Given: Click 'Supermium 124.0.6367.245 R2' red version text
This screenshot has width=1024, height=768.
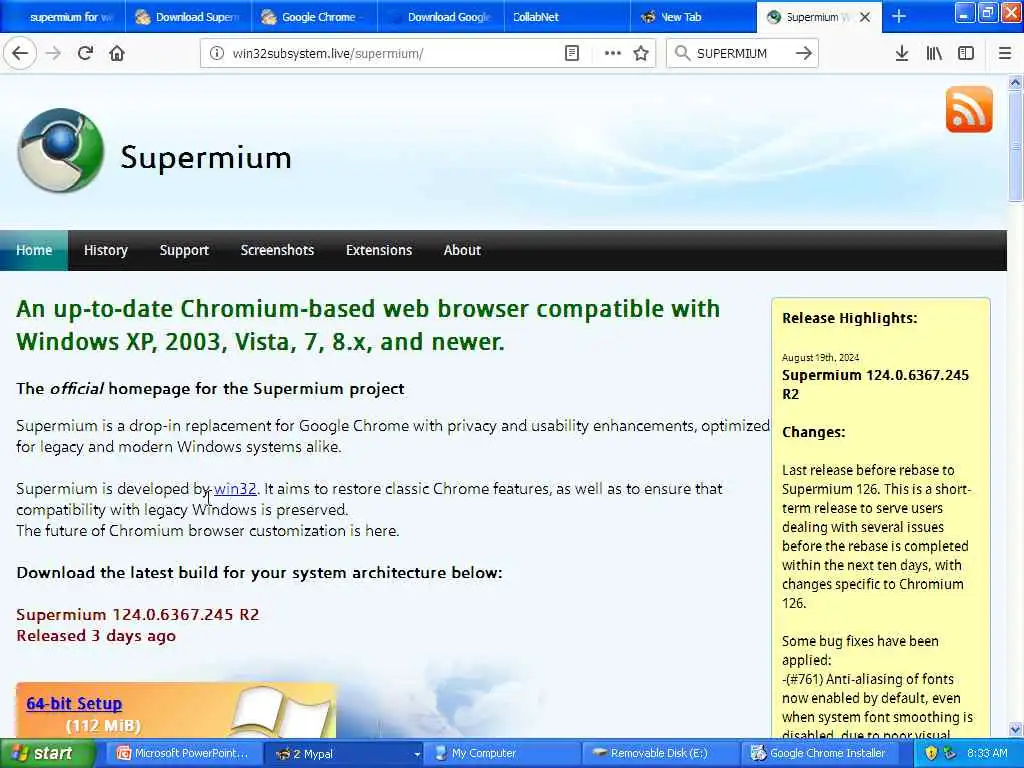Looking at the screenshot, I should point(138,615).
